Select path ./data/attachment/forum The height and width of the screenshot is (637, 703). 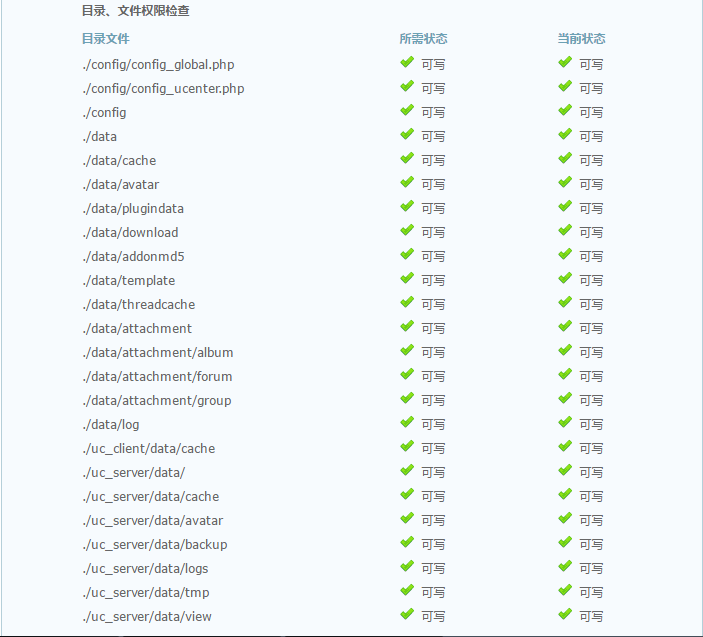tap(157, 377)
